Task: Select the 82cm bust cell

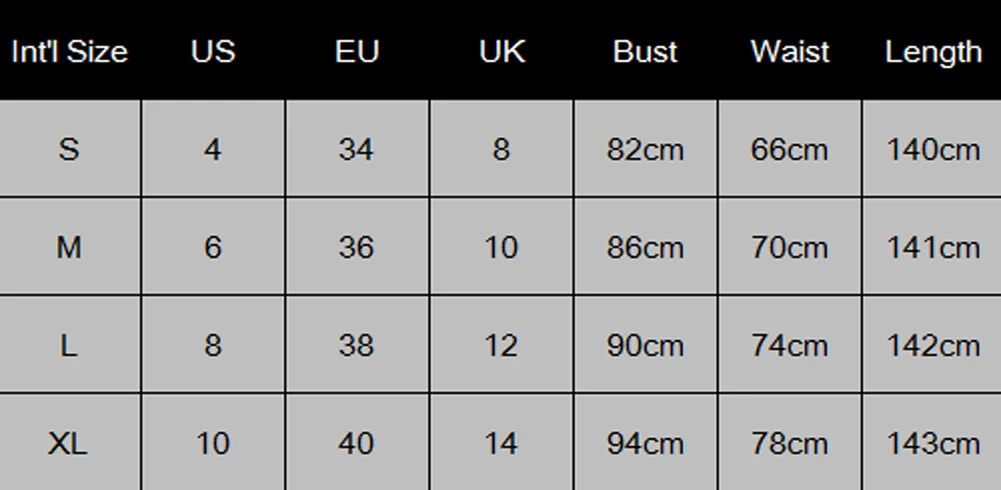Action: (x=645, y=148)
